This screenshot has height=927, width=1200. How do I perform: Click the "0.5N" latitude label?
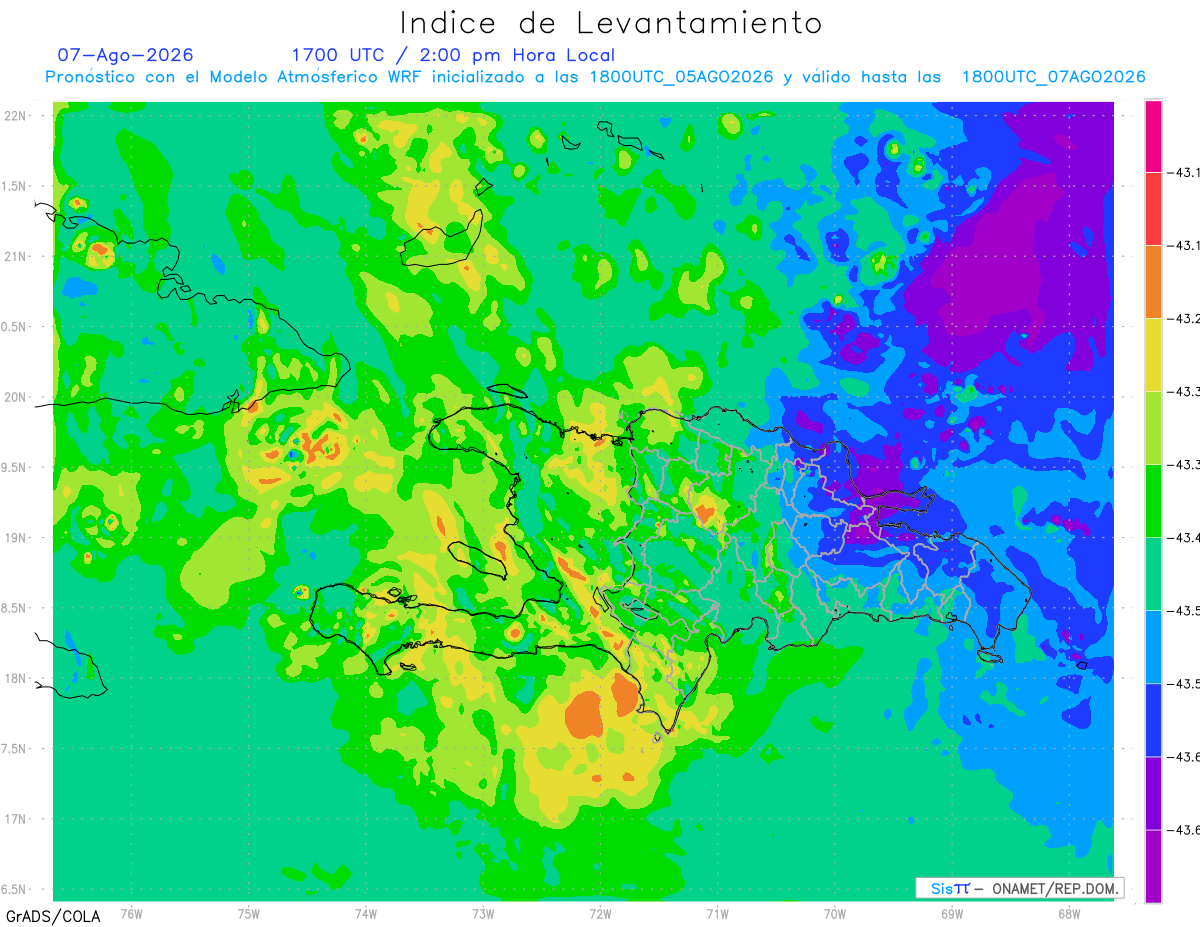15,327
